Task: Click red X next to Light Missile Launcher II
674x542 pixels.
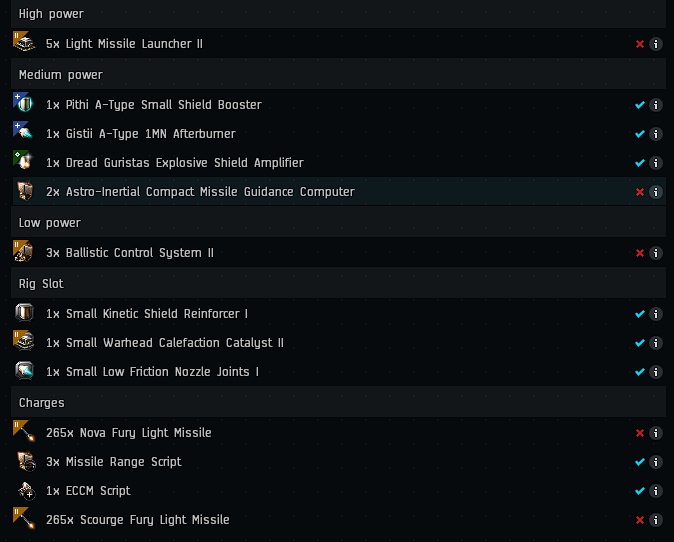Action: 640,44
